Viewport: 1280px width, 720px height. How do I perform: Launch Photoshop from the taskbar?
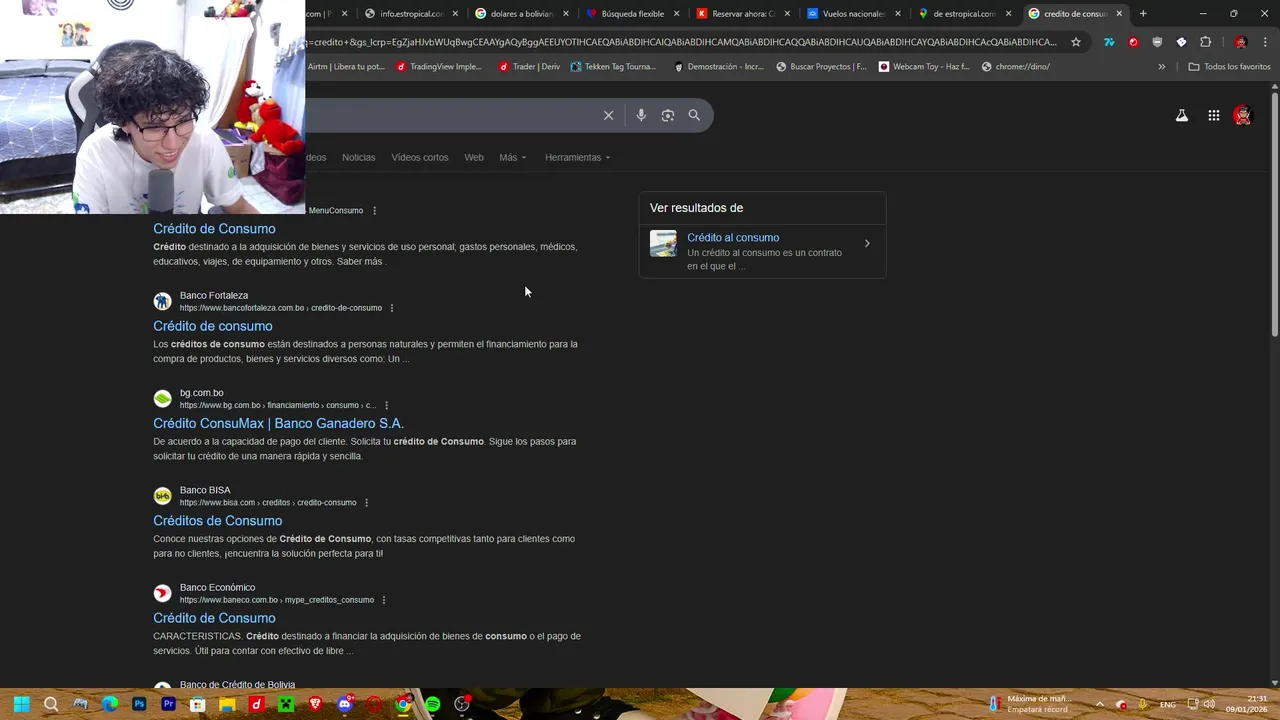(x=139, y=704)
